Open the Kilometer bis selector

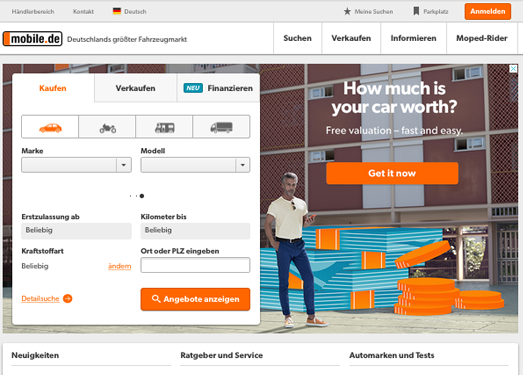pos(195,231)
